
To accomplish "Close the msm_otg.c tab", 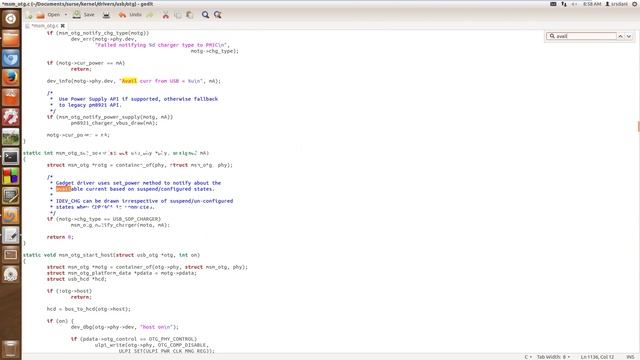I will [62, 26].
